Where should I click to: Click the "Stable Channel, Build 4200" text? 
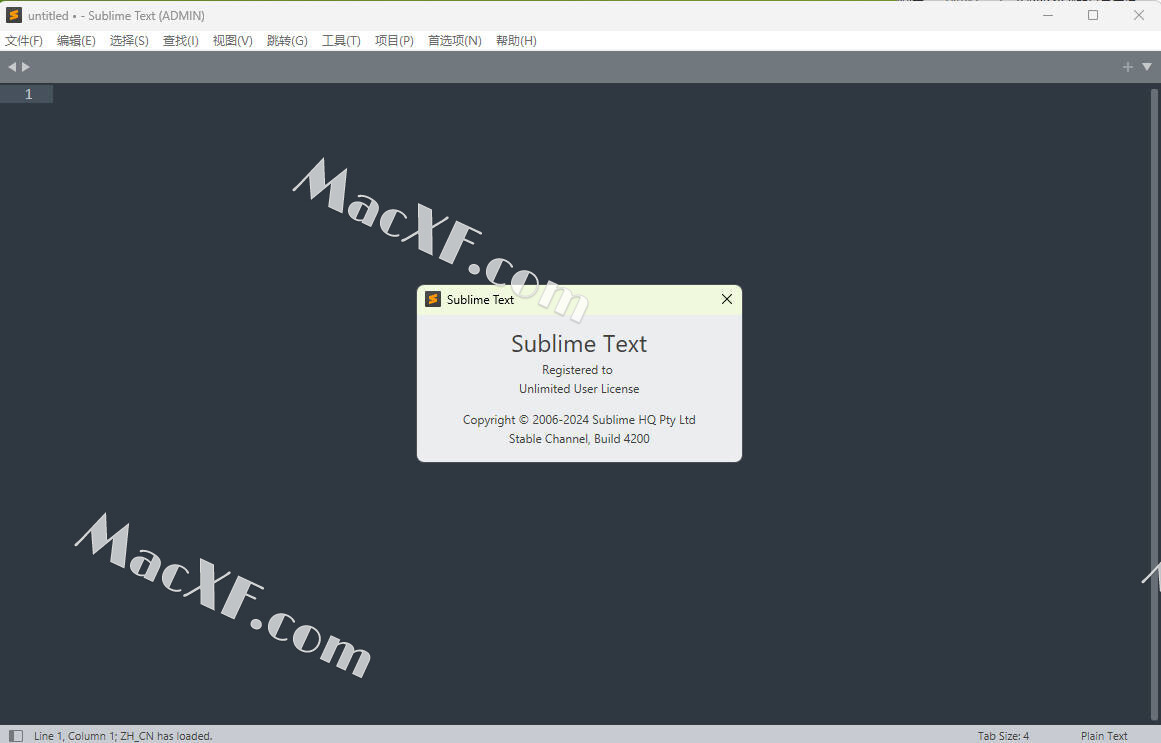(579, 439)
